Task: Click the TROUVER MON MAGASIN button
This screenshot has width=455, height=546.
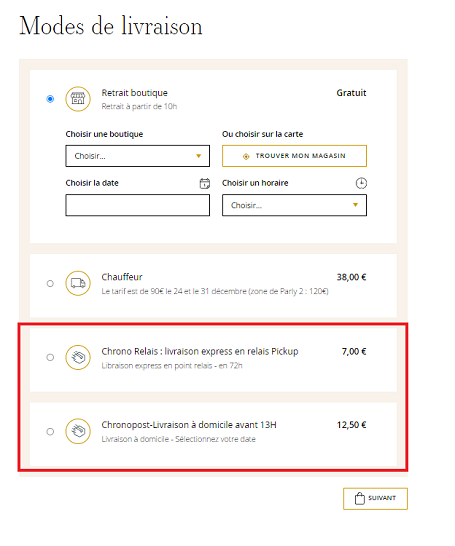Action: (x=295, y=156)
